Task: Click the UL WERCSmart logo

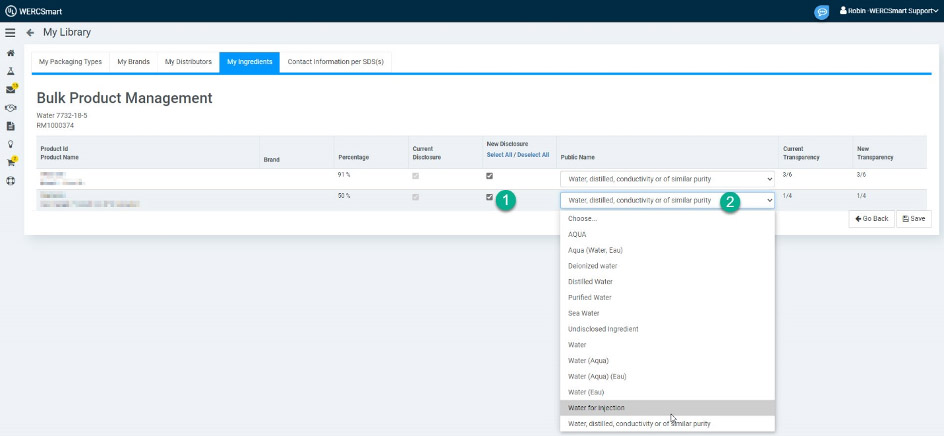Action: point(33,11)
